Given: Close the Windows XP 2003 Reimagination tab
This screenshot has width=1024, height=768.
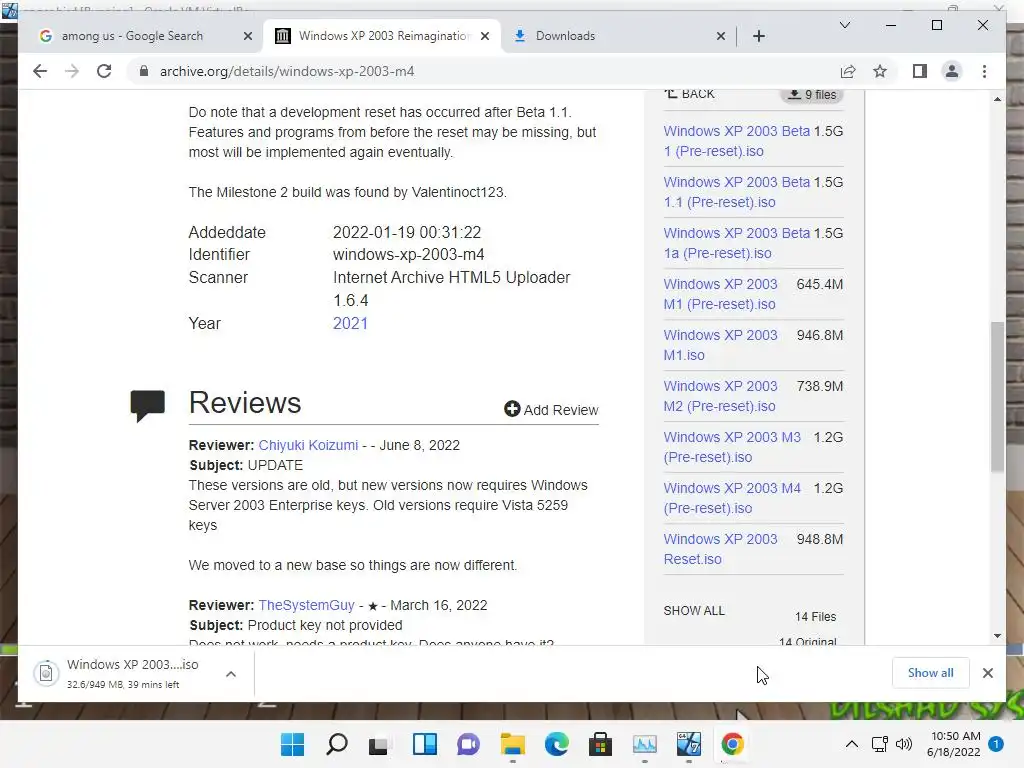Looking at the screenshot, I should point(485,36).
